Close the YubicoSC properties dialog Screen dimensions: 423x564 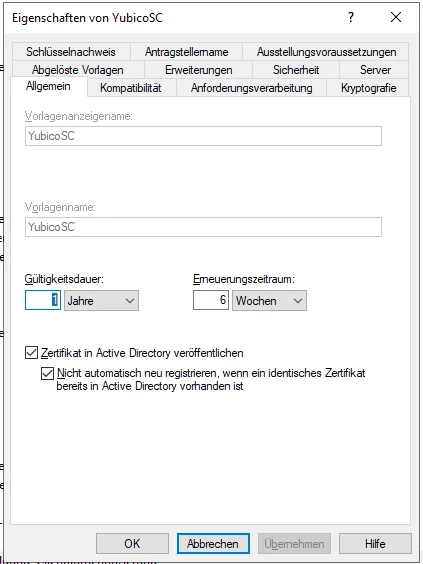tap(396, 17)
